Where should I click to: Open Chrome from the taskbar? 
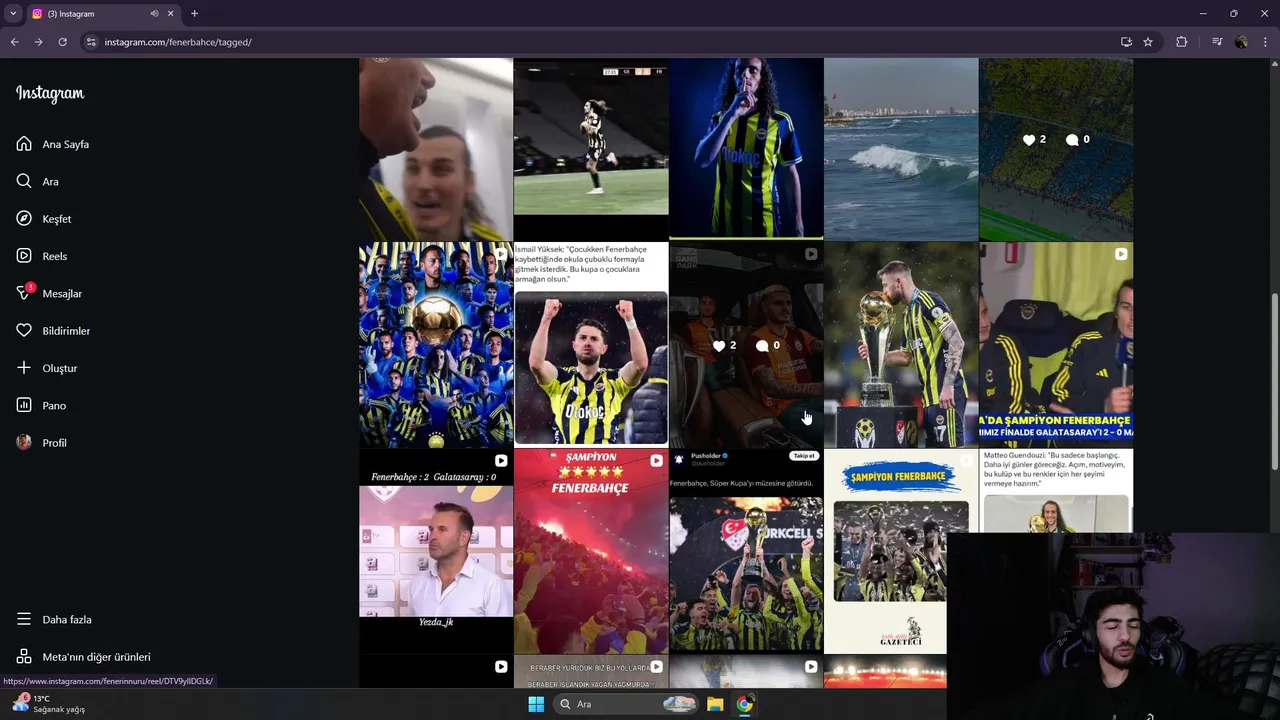(x=744, y=704)
